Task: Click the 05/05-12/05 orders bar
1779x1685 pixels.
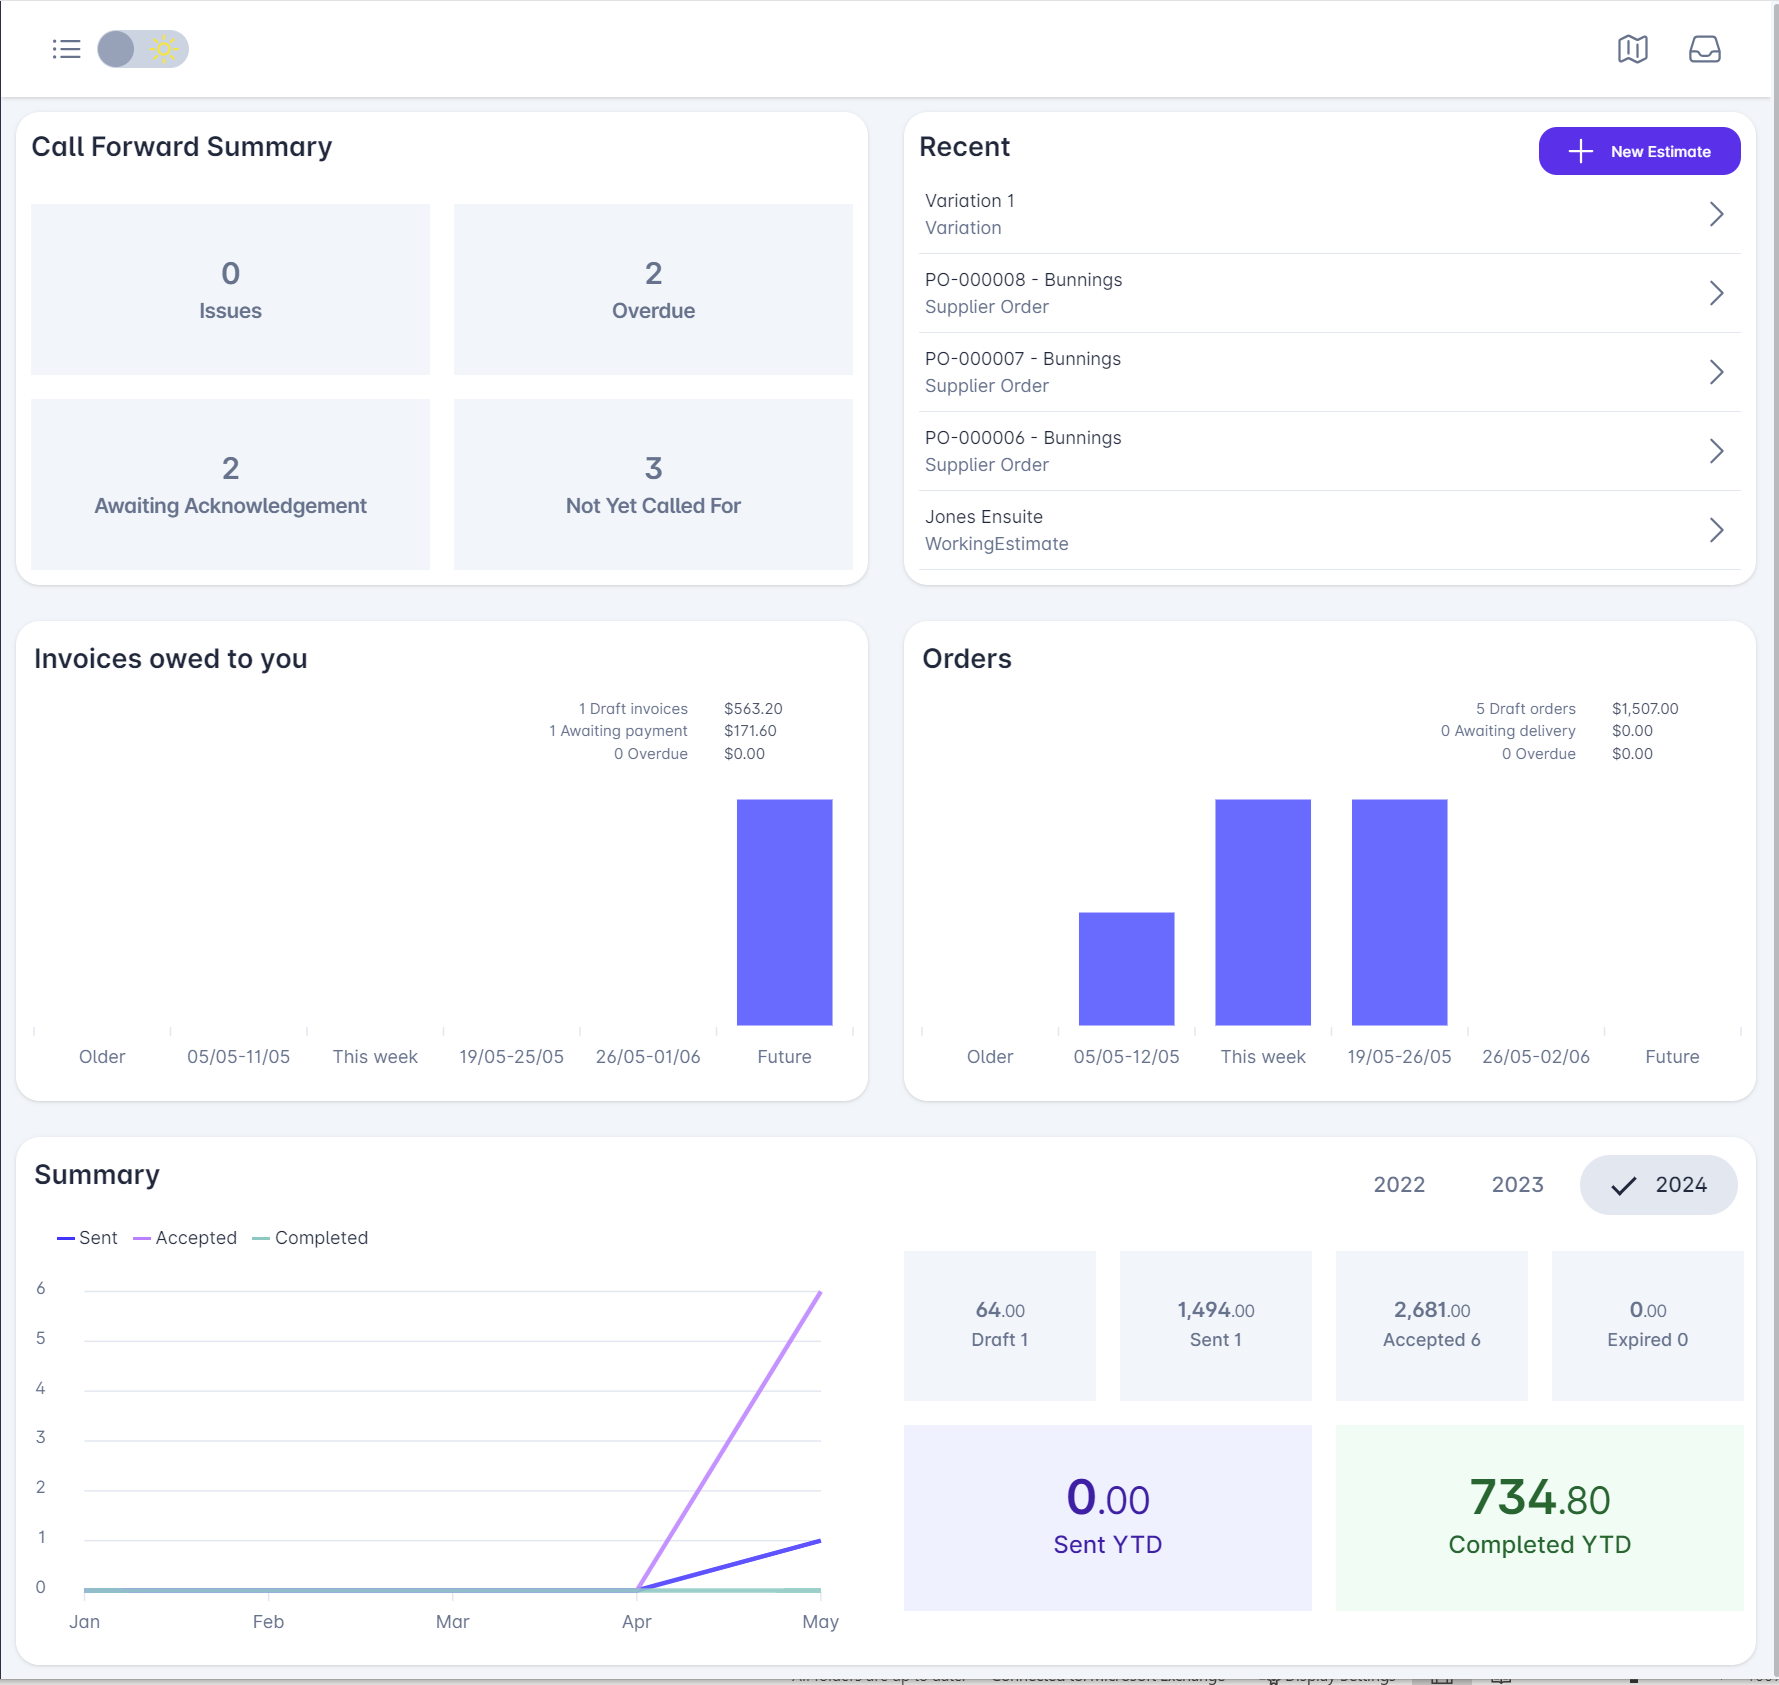Action: [x=1126, y=968]
